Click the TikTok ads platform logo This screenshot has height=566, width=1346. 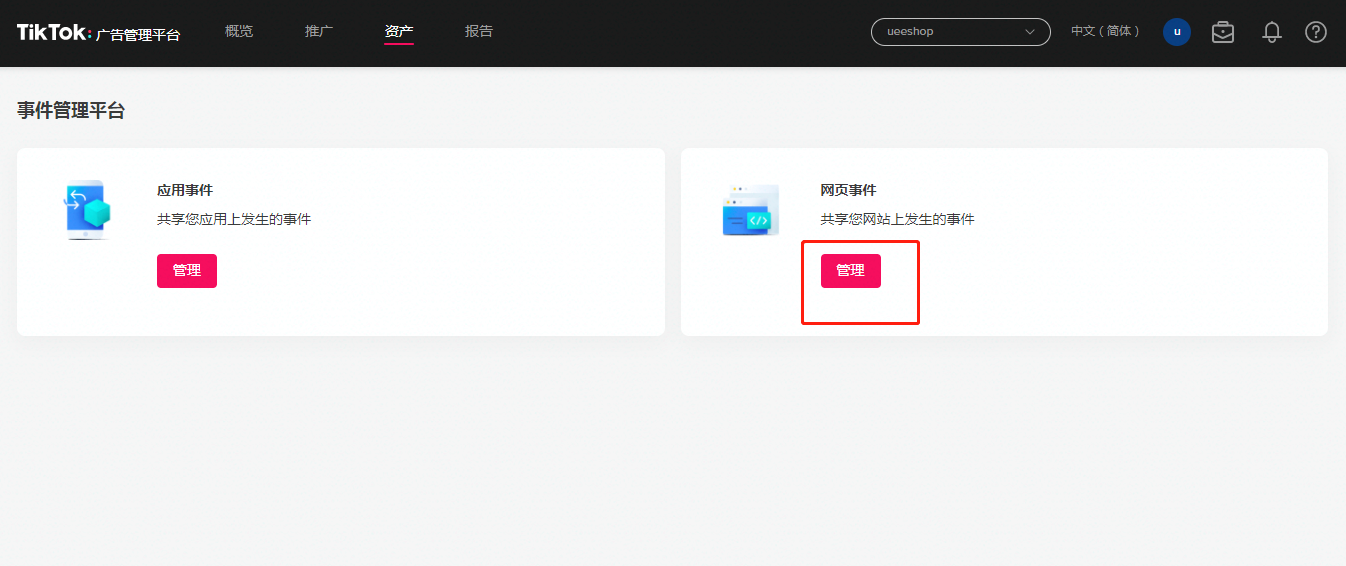coord(98,33)
